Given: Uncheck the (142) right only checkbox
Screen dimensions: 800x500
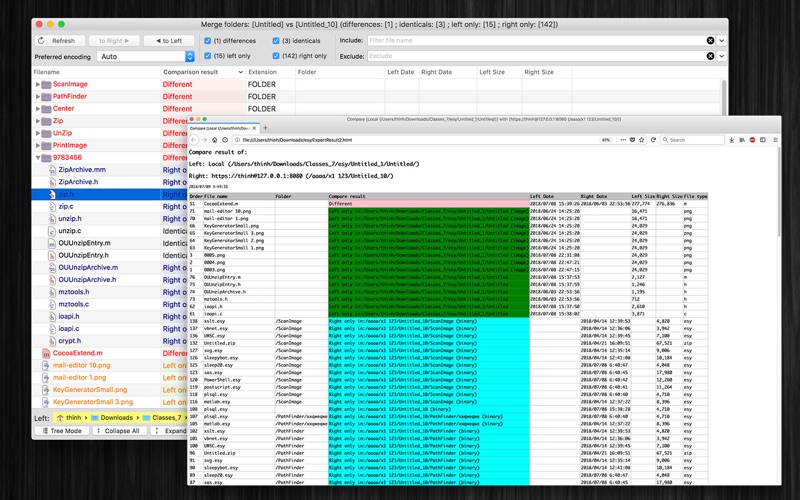Looking at the screenshot, I should pyautogui.click(x=276, y=56).
